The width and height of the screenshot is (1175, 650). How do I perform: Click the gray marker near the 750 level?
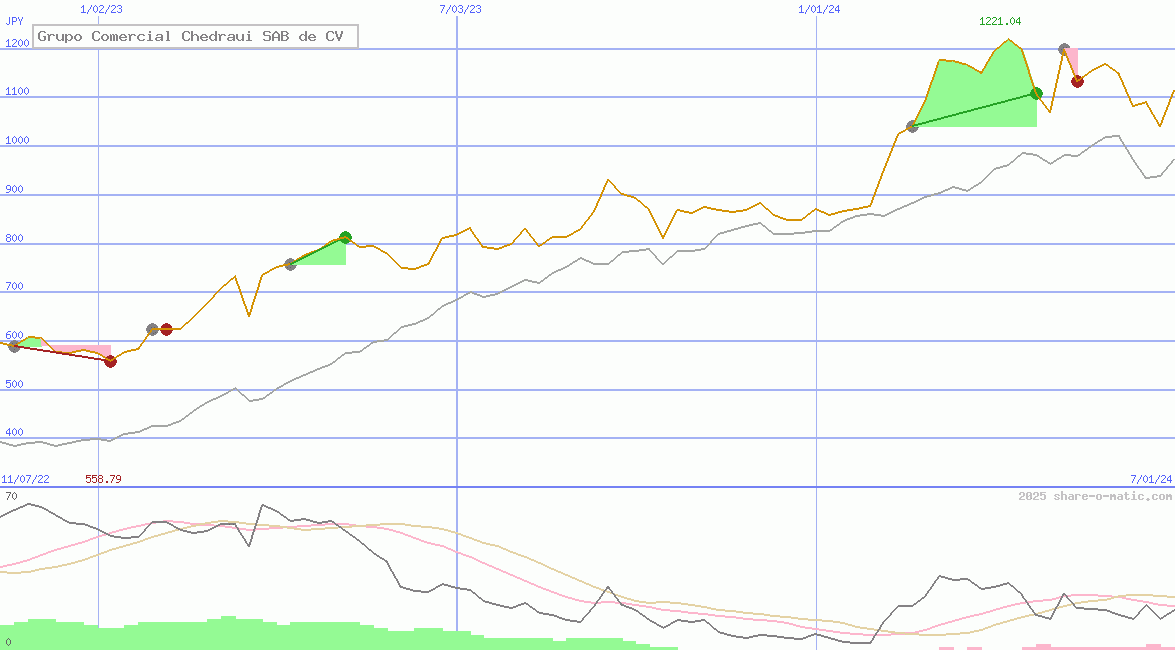point(290,264)
